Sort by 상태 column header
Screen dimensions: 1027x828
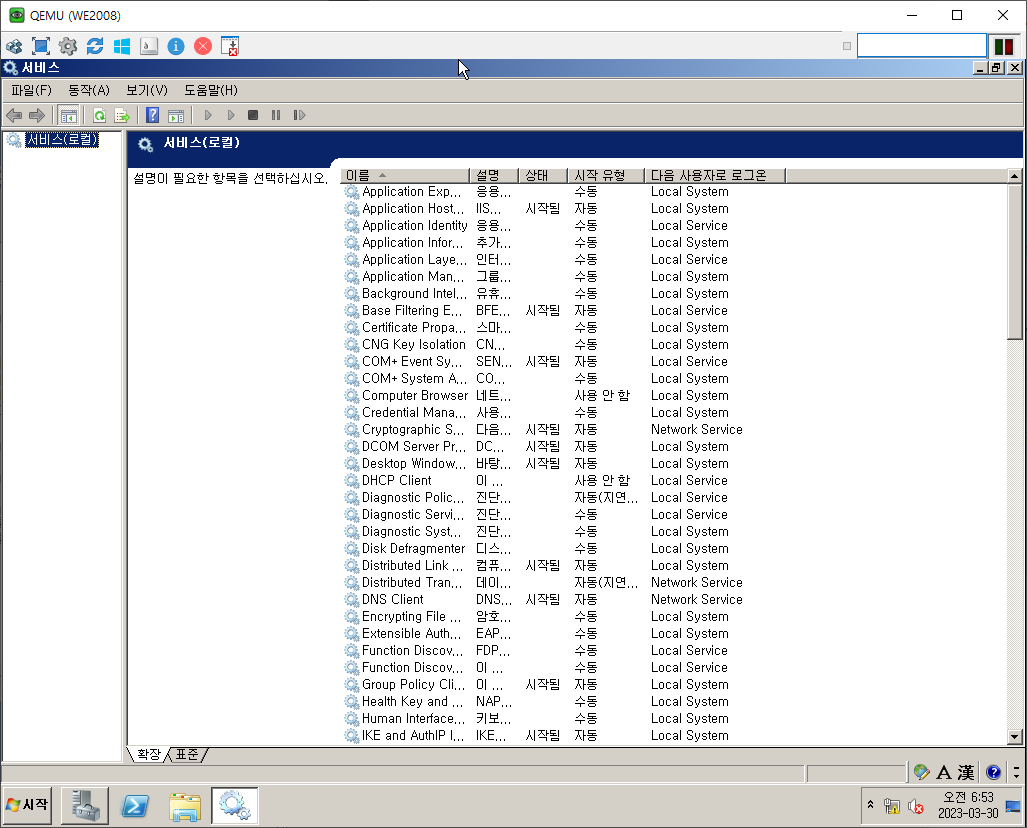click(543, 176)
